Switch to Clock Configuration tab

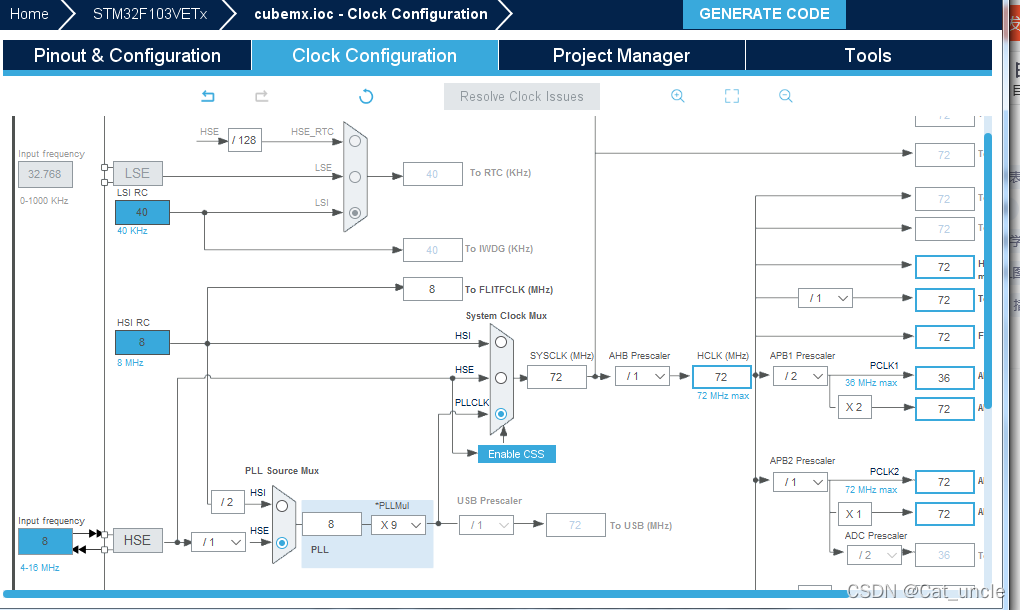point(375,55)
